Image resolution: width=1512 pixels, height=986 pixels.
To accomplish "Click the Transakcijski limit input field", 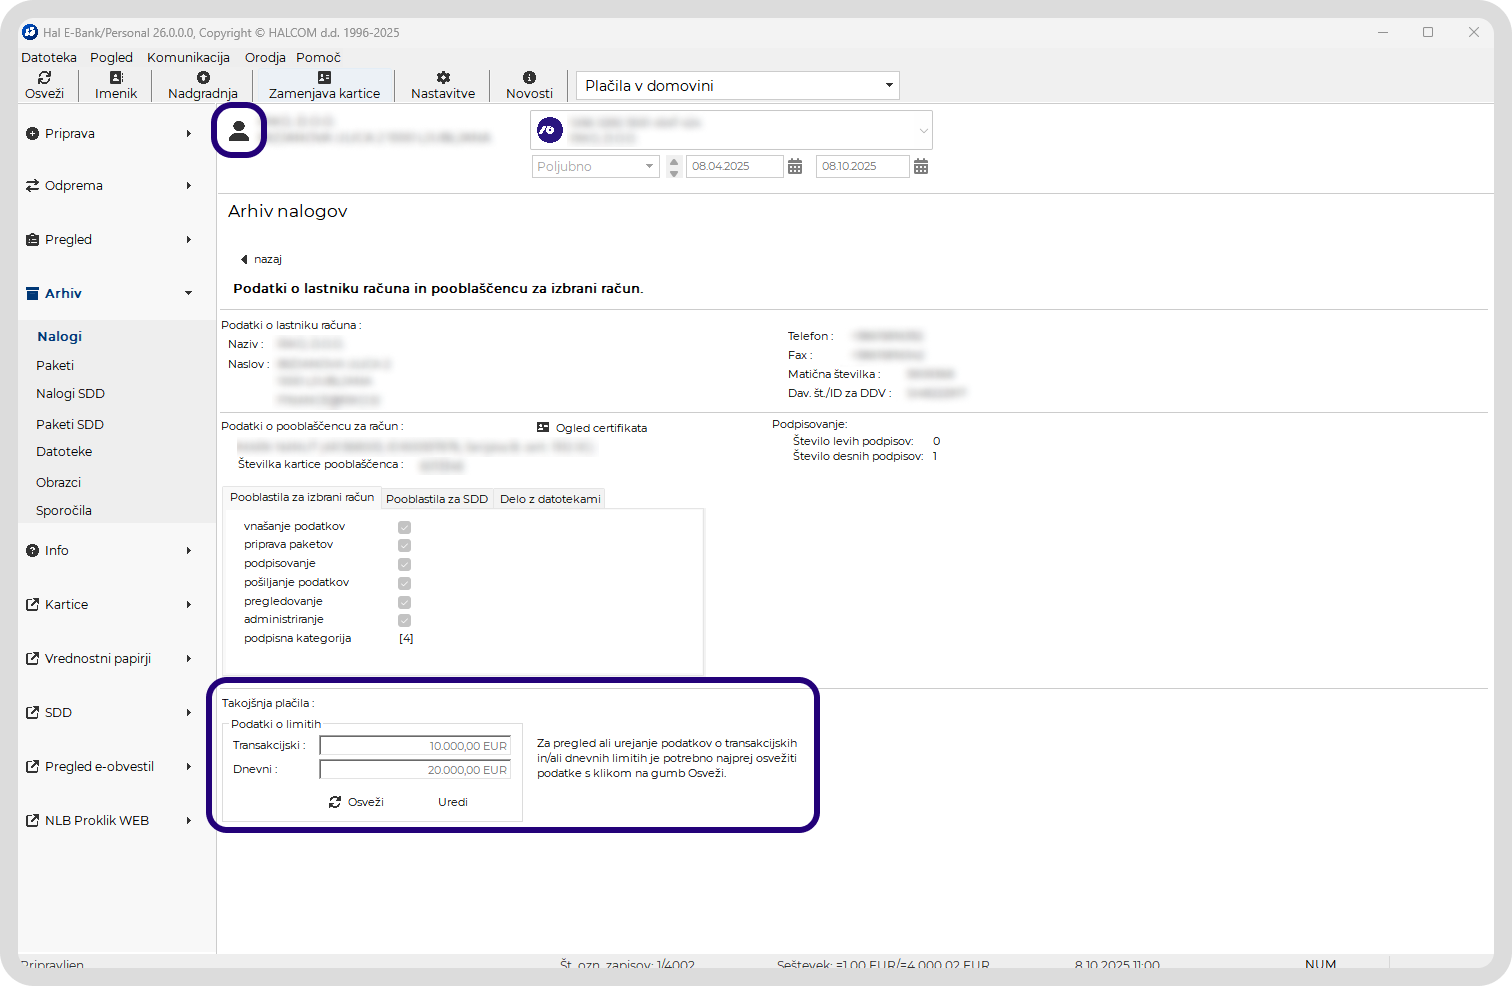I will click(415, 746).
